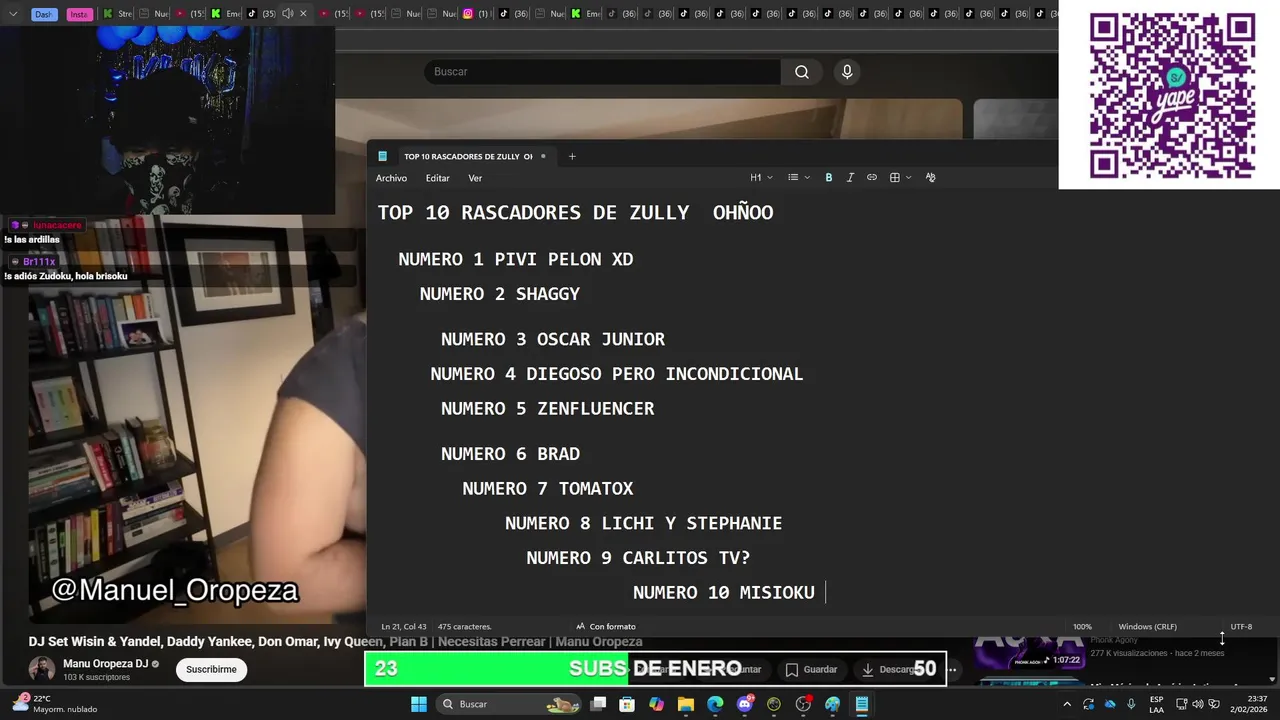Viewport: 1280px width, 720px height.
Task: Click the line NUMERO 2 SHAGGY
Action: (x=500, y=294)
